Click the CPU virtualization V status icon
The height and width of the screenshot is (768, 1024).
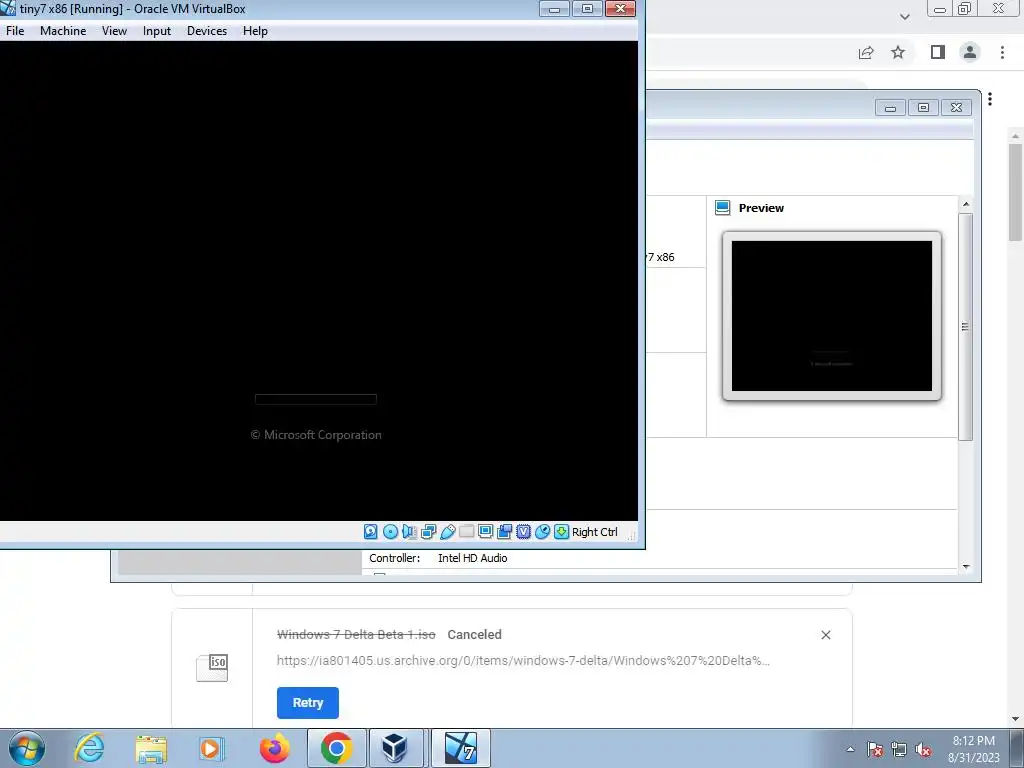[523, 532]
